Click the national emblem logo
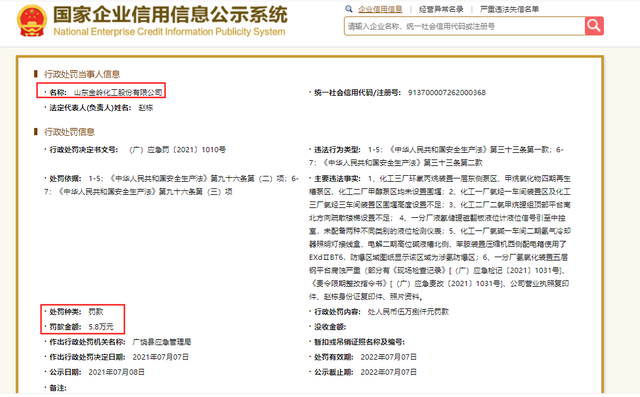 click(31, 21)
